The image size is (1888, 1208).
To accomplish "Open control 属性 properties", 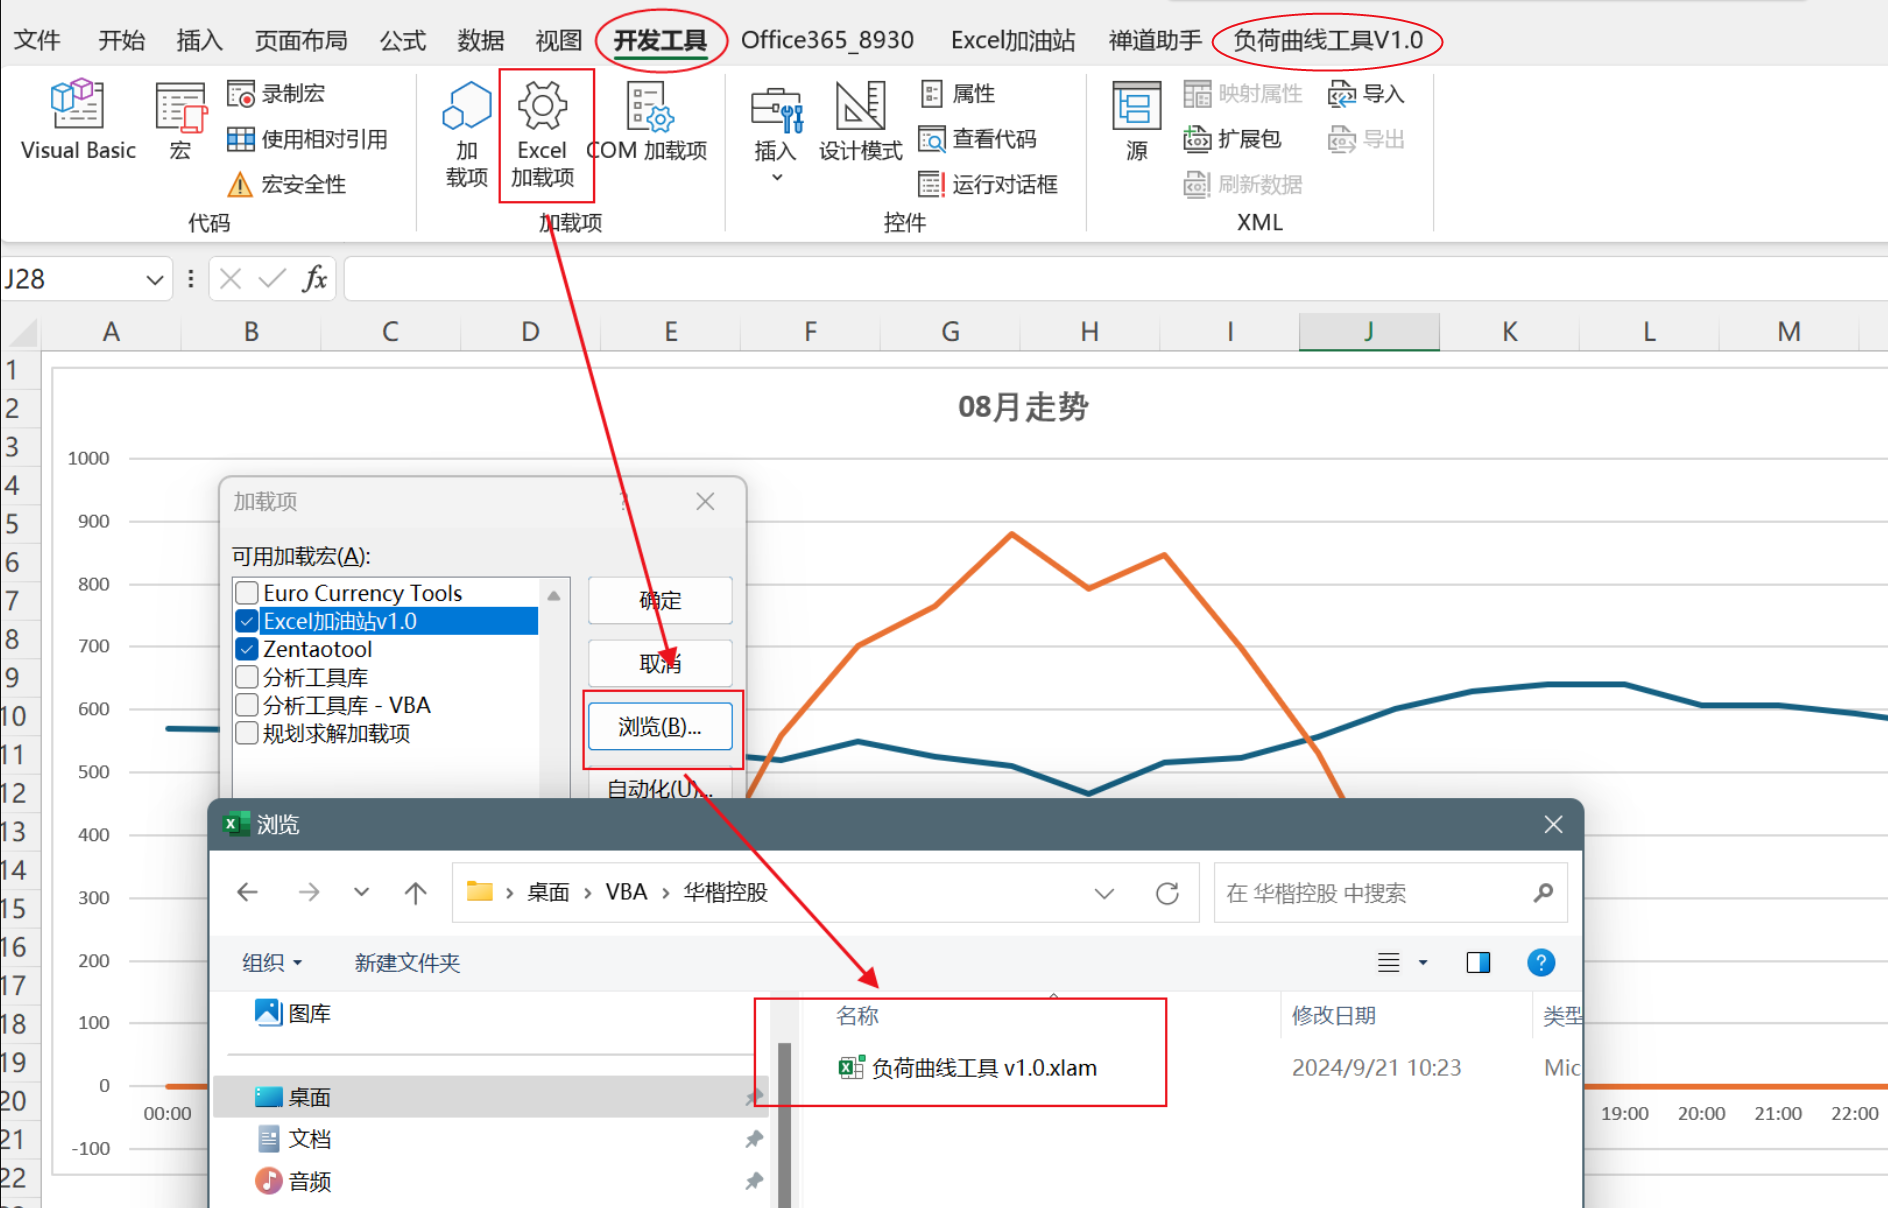I will (x=958, y=94).
